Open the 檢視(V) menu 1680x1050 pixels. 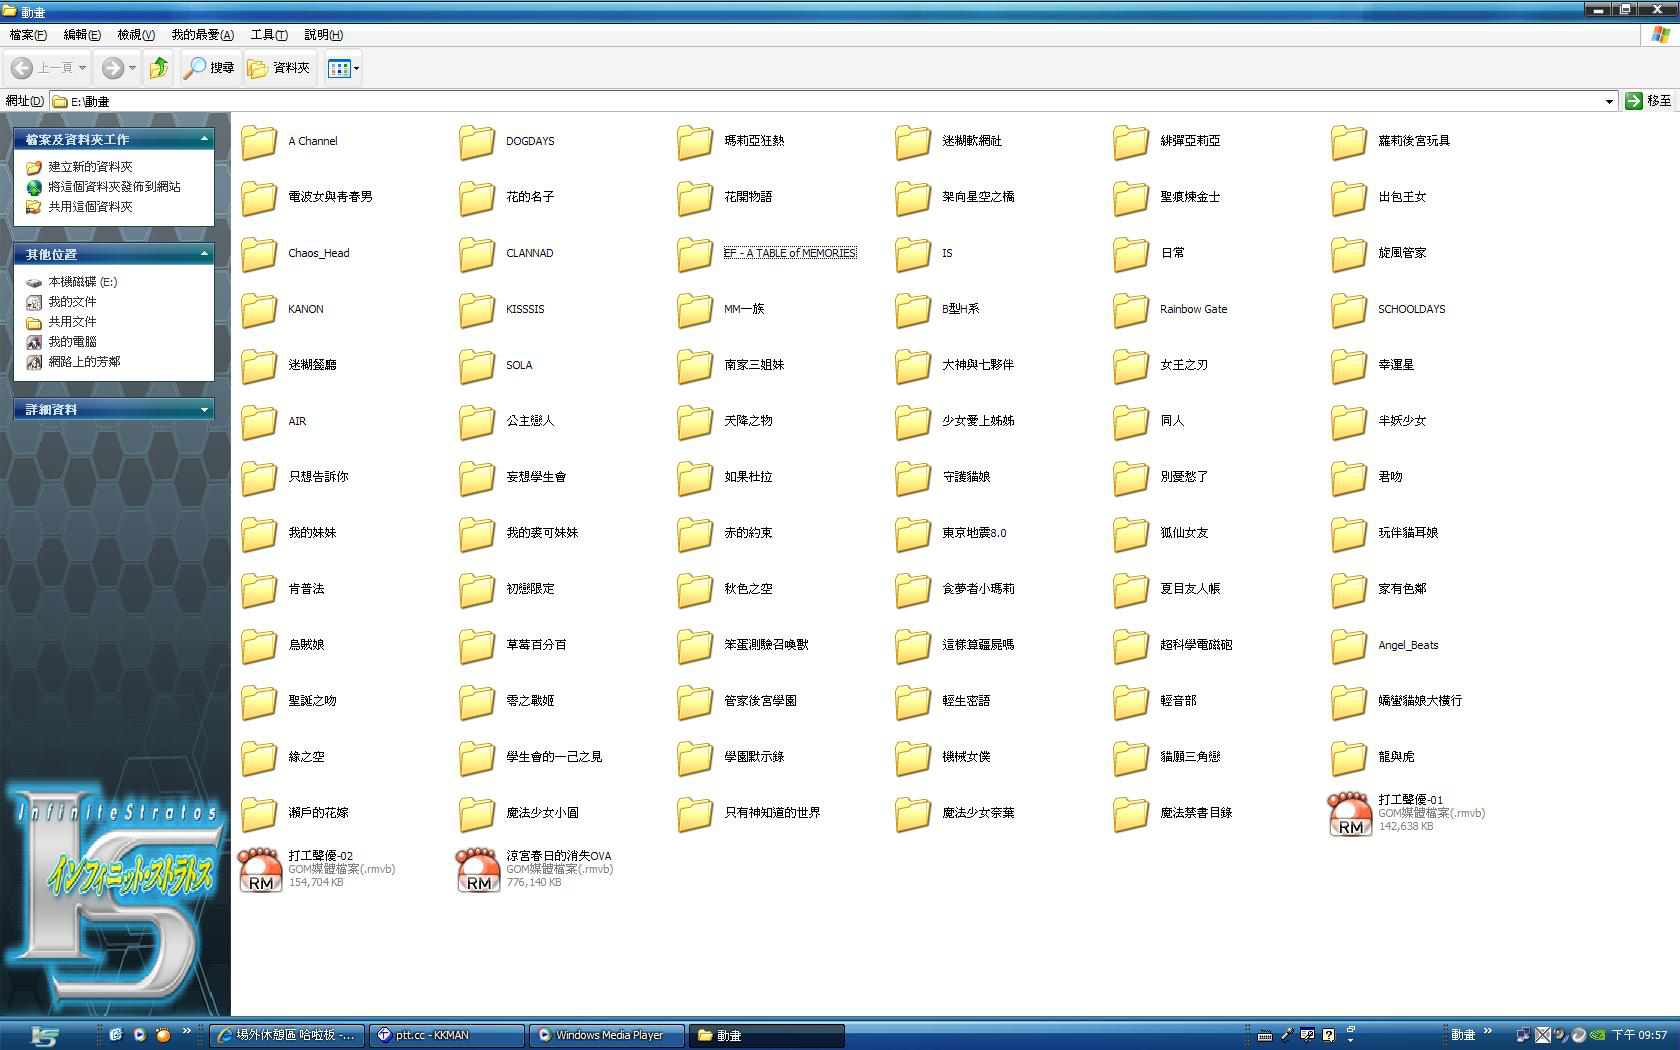click(136, 35)
